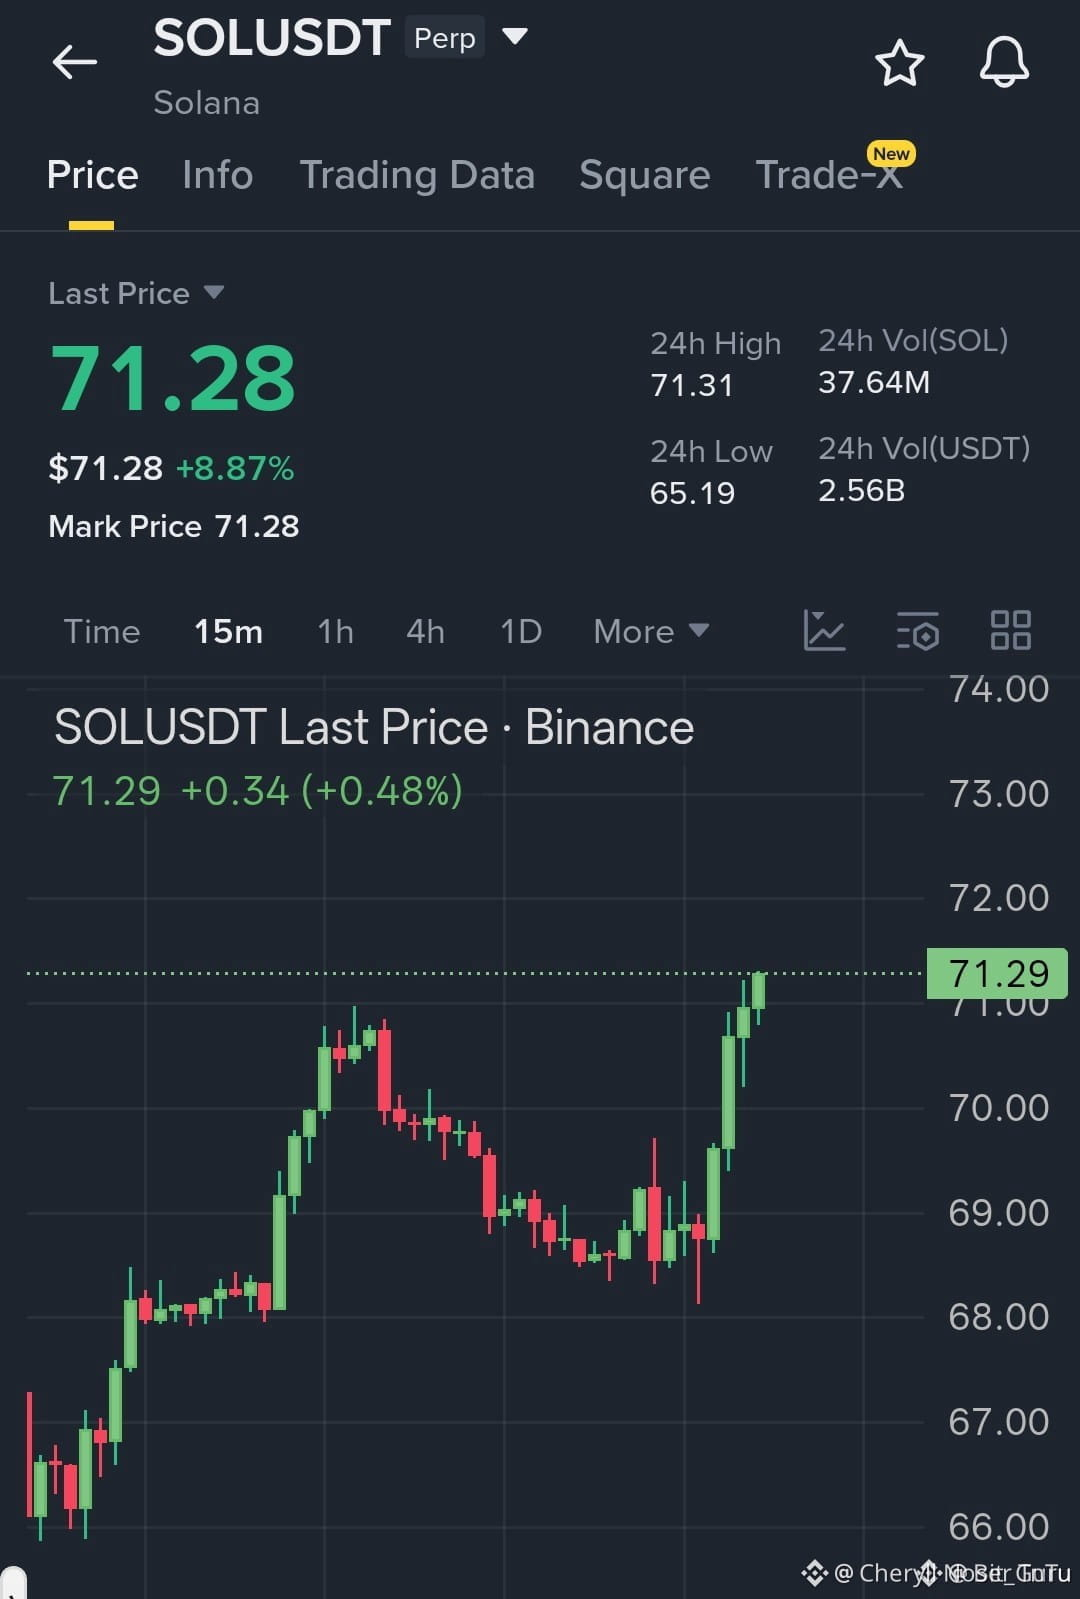1080x1599 pixels.
Task: Select the Time chart interval
Action: 102,631
